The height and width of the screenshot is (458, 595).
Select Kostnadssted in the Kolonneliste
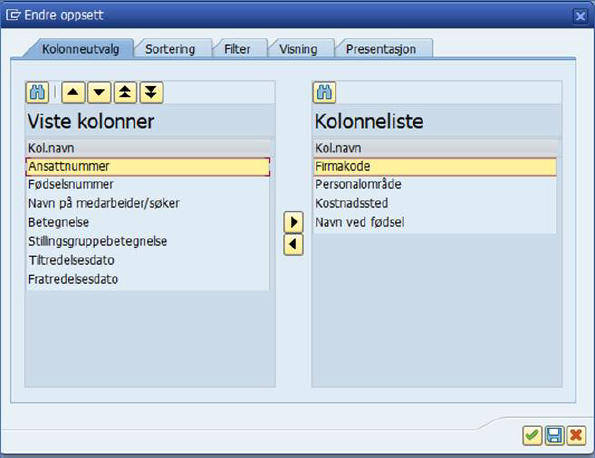pyautogui.click(x=435, y=203)
